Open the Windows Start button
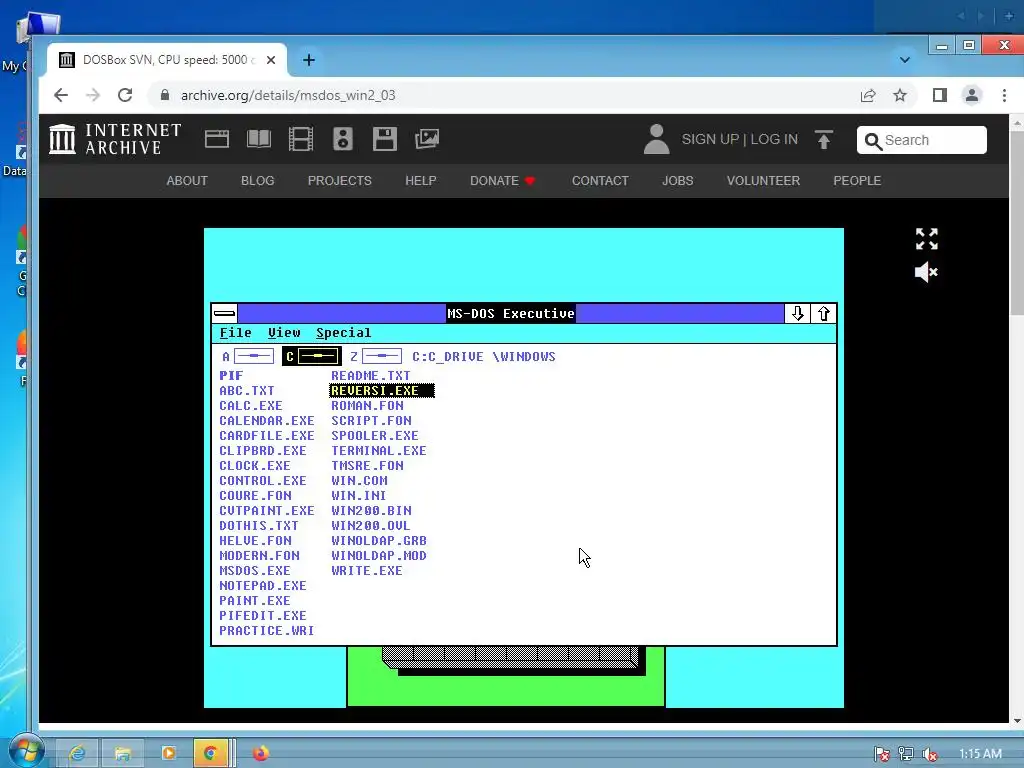Screen dimensions: 1024x768 point(26,752)
